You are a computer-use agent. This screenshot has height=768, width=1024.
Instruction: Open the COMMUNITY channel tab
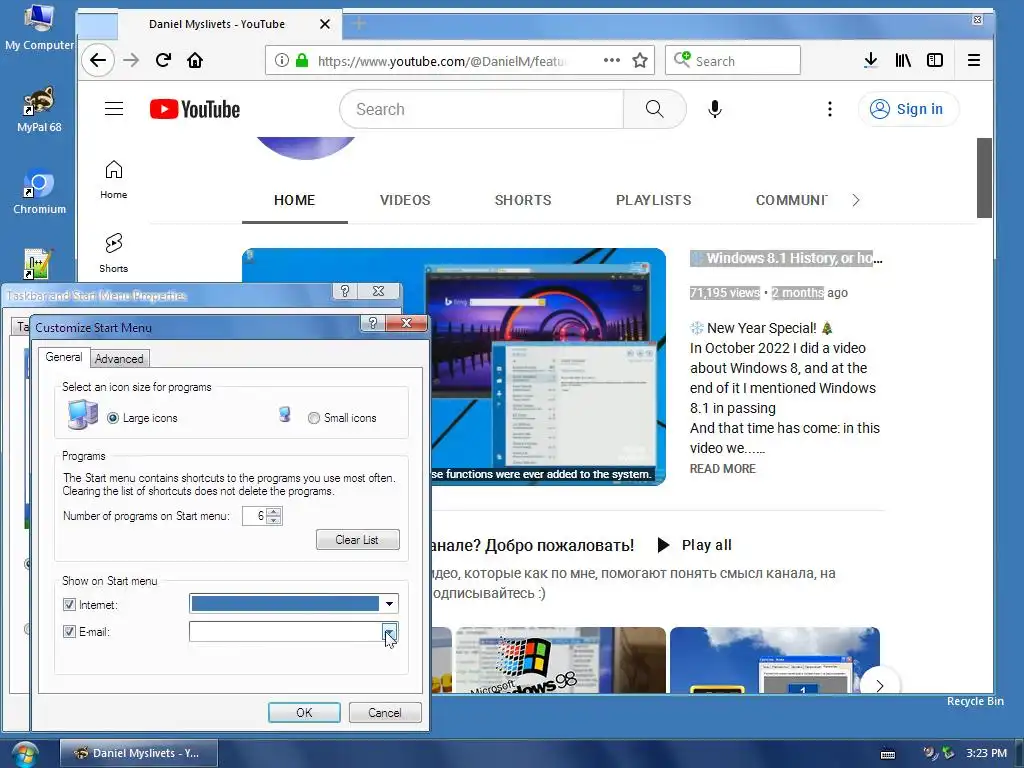[792, 200]
